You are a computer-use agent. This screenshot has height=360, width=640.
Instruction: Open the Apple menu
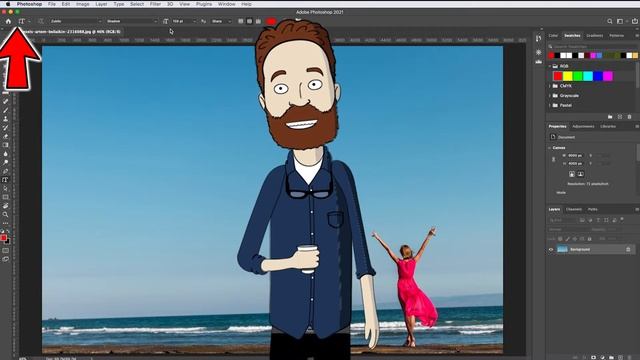point(8,4)
